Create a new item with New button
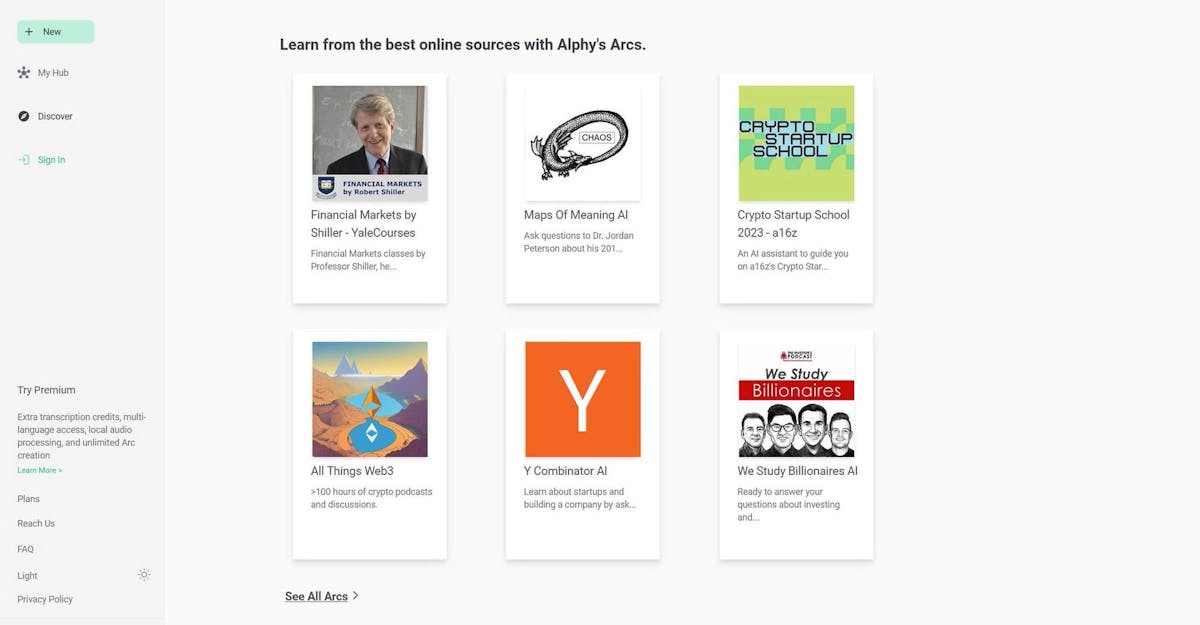1200x625 pixels. tap(56, 32)
